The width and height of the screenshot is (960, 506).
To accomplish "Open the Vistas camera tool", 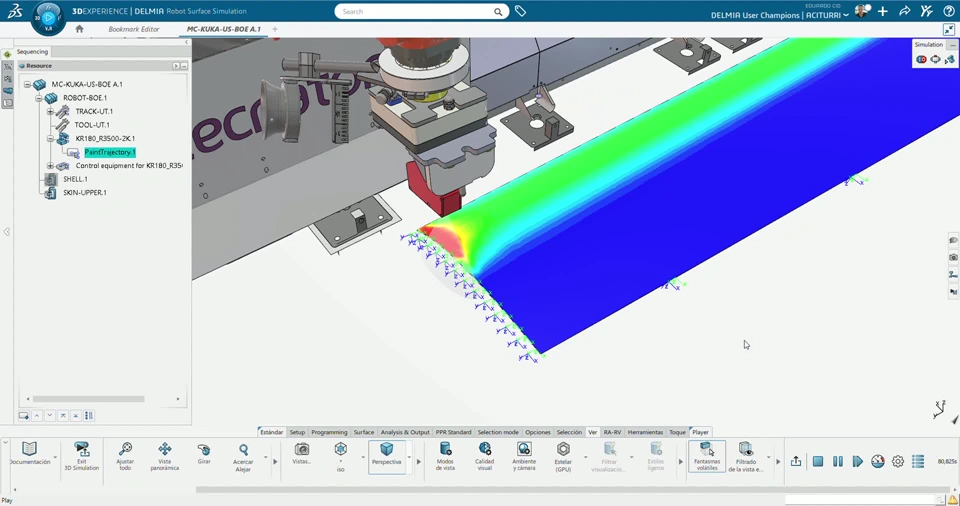I will 301,454.
